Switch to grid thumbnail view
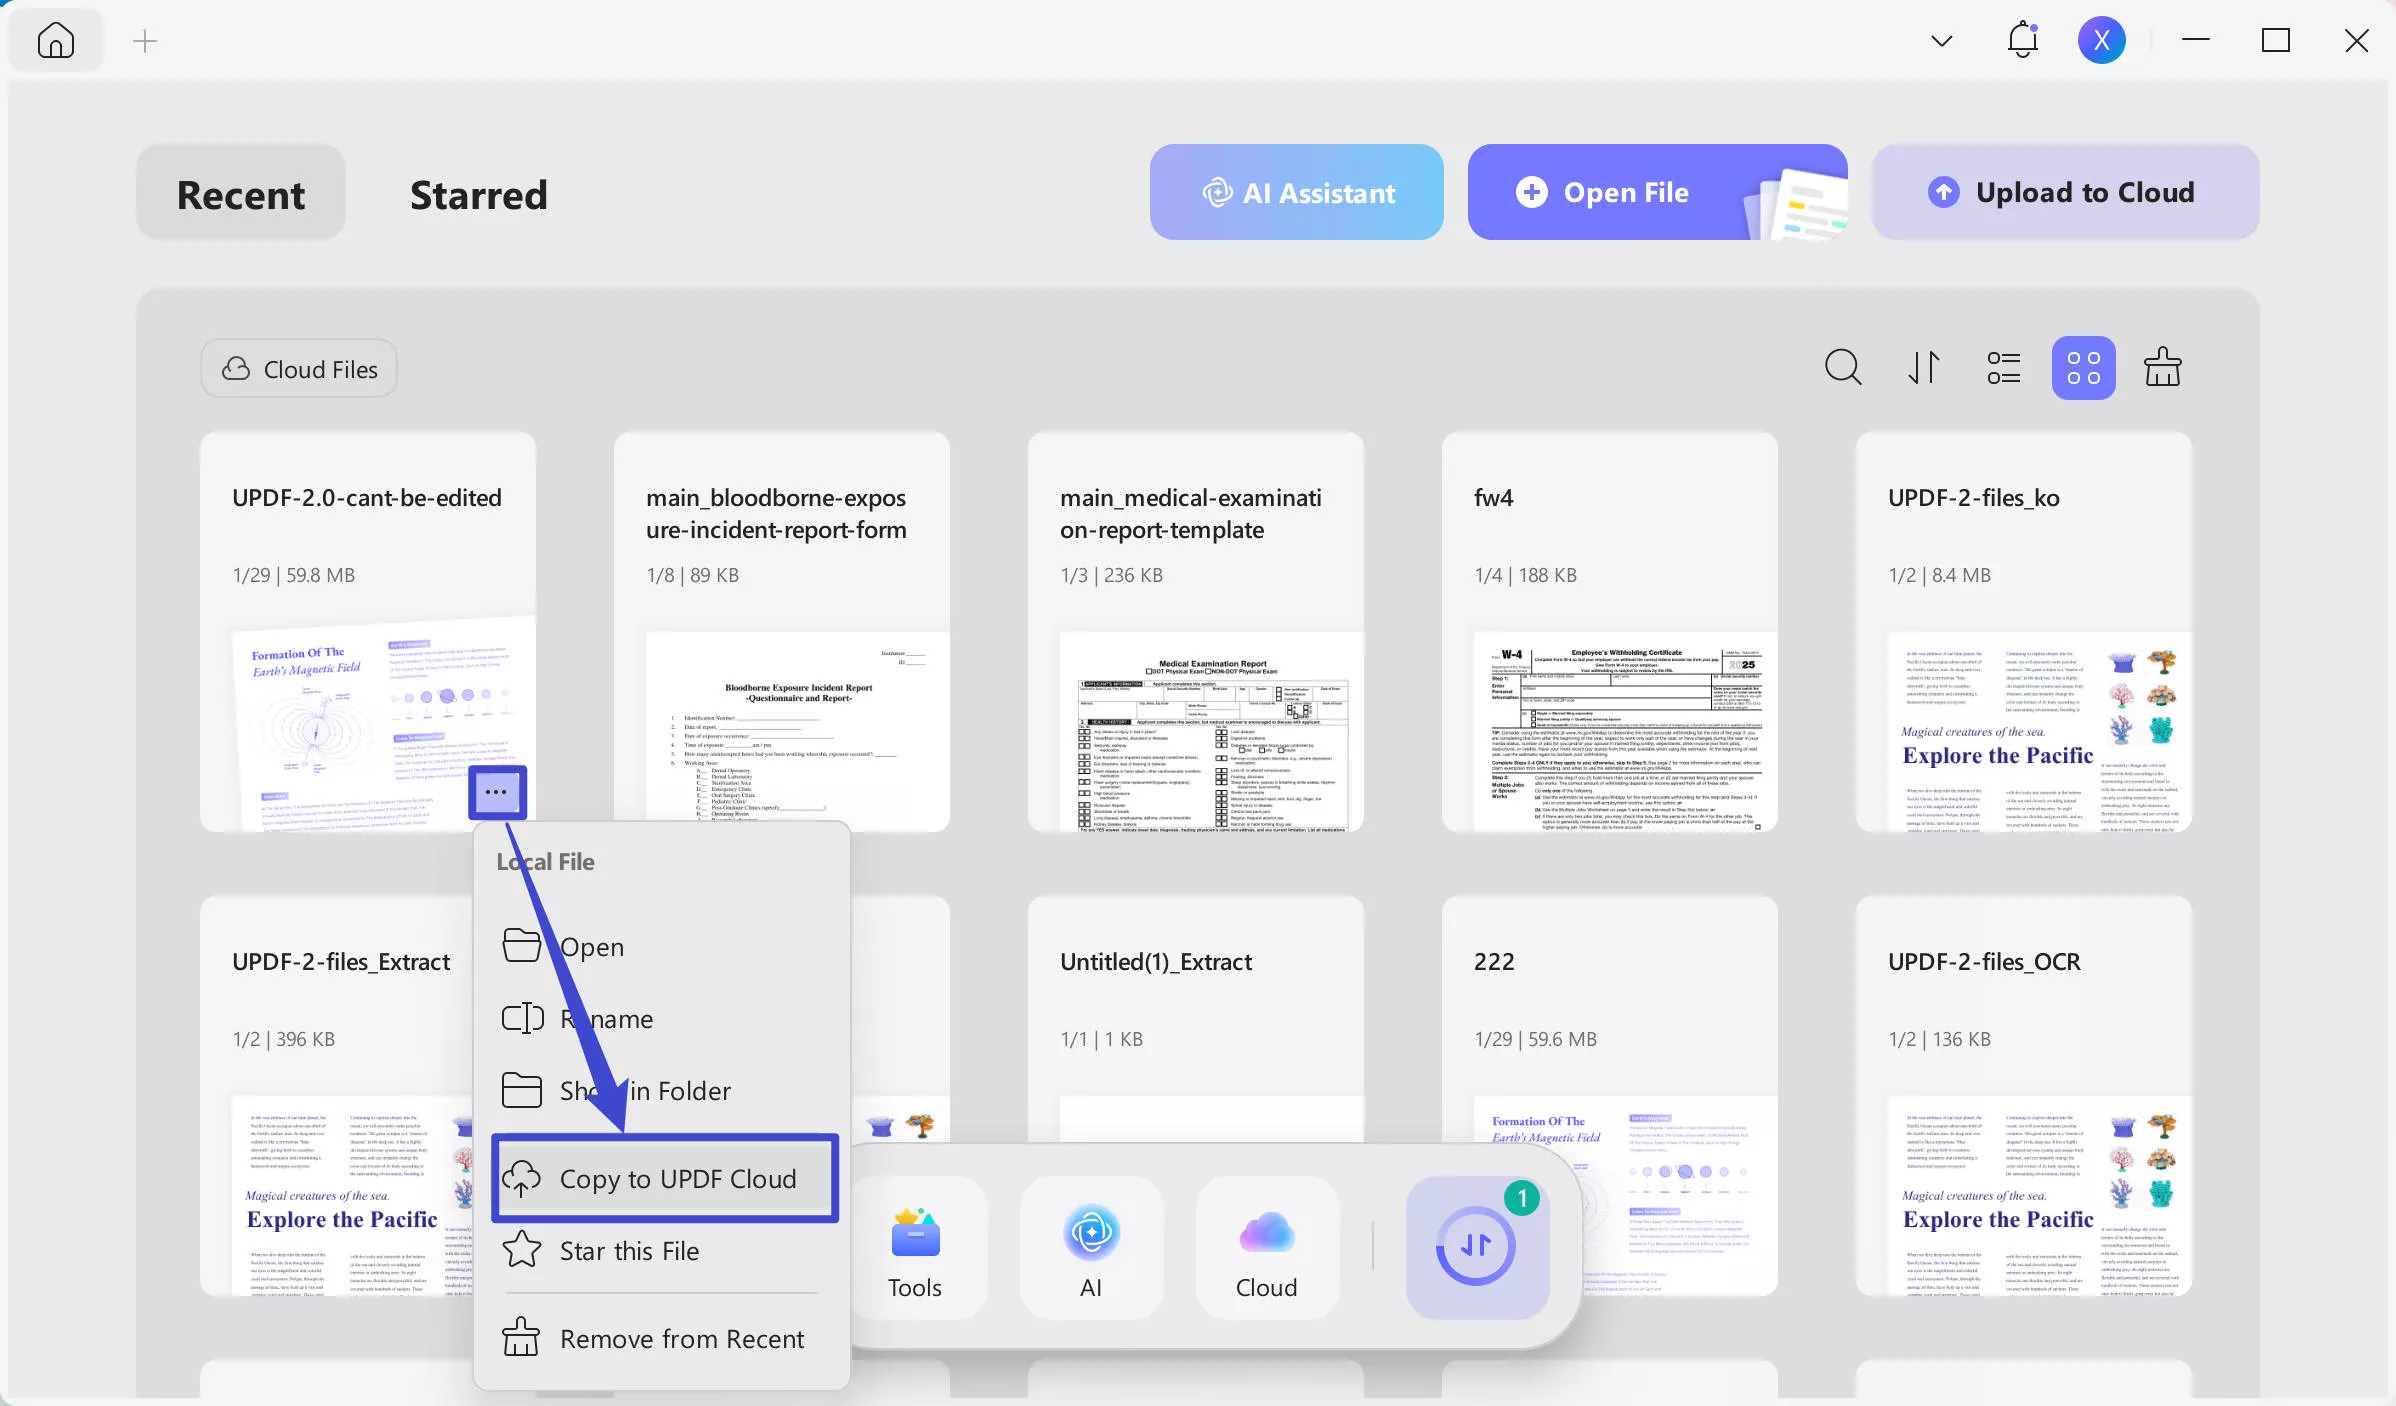The width and height of the screenshot is (2396, 1406). [2083, 367]
